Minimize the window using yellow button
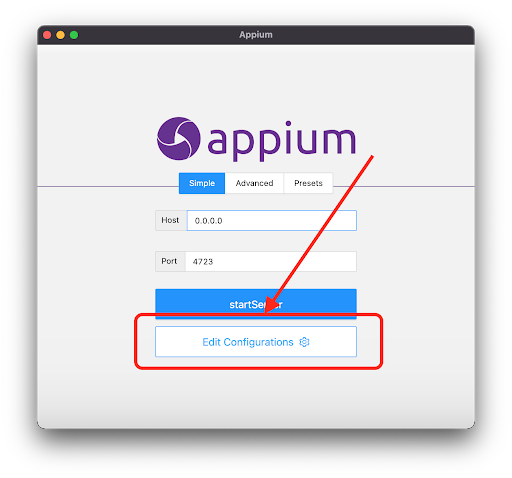 point(60,35)
